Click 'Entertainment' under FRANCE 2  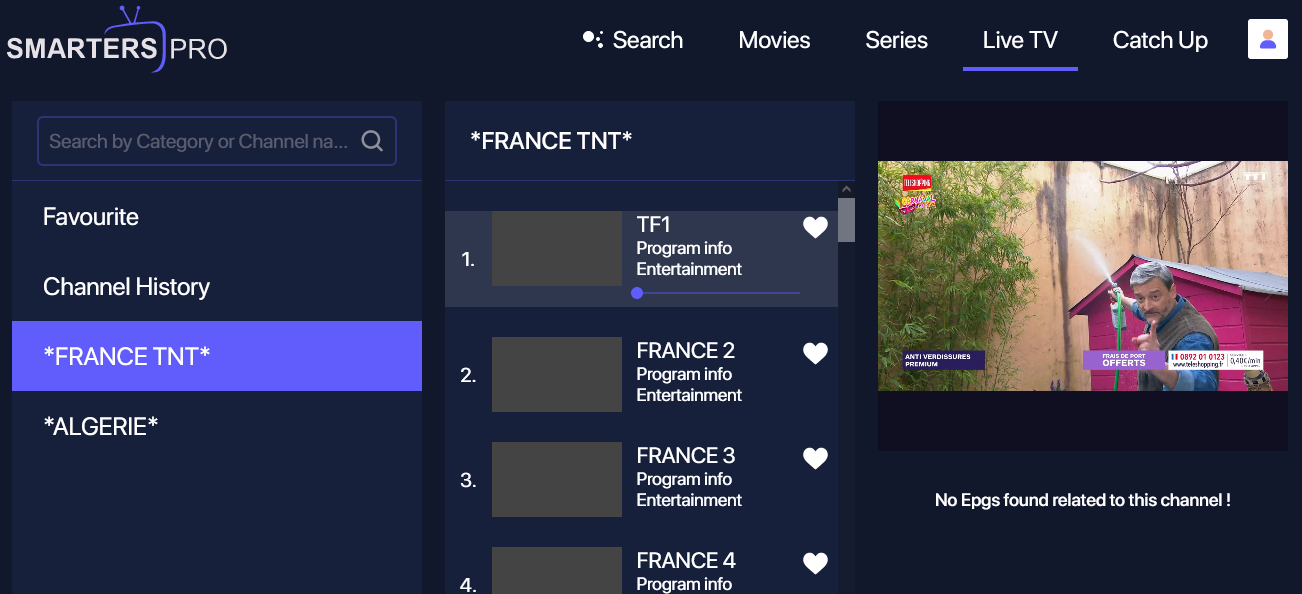[x=689, y=395]
